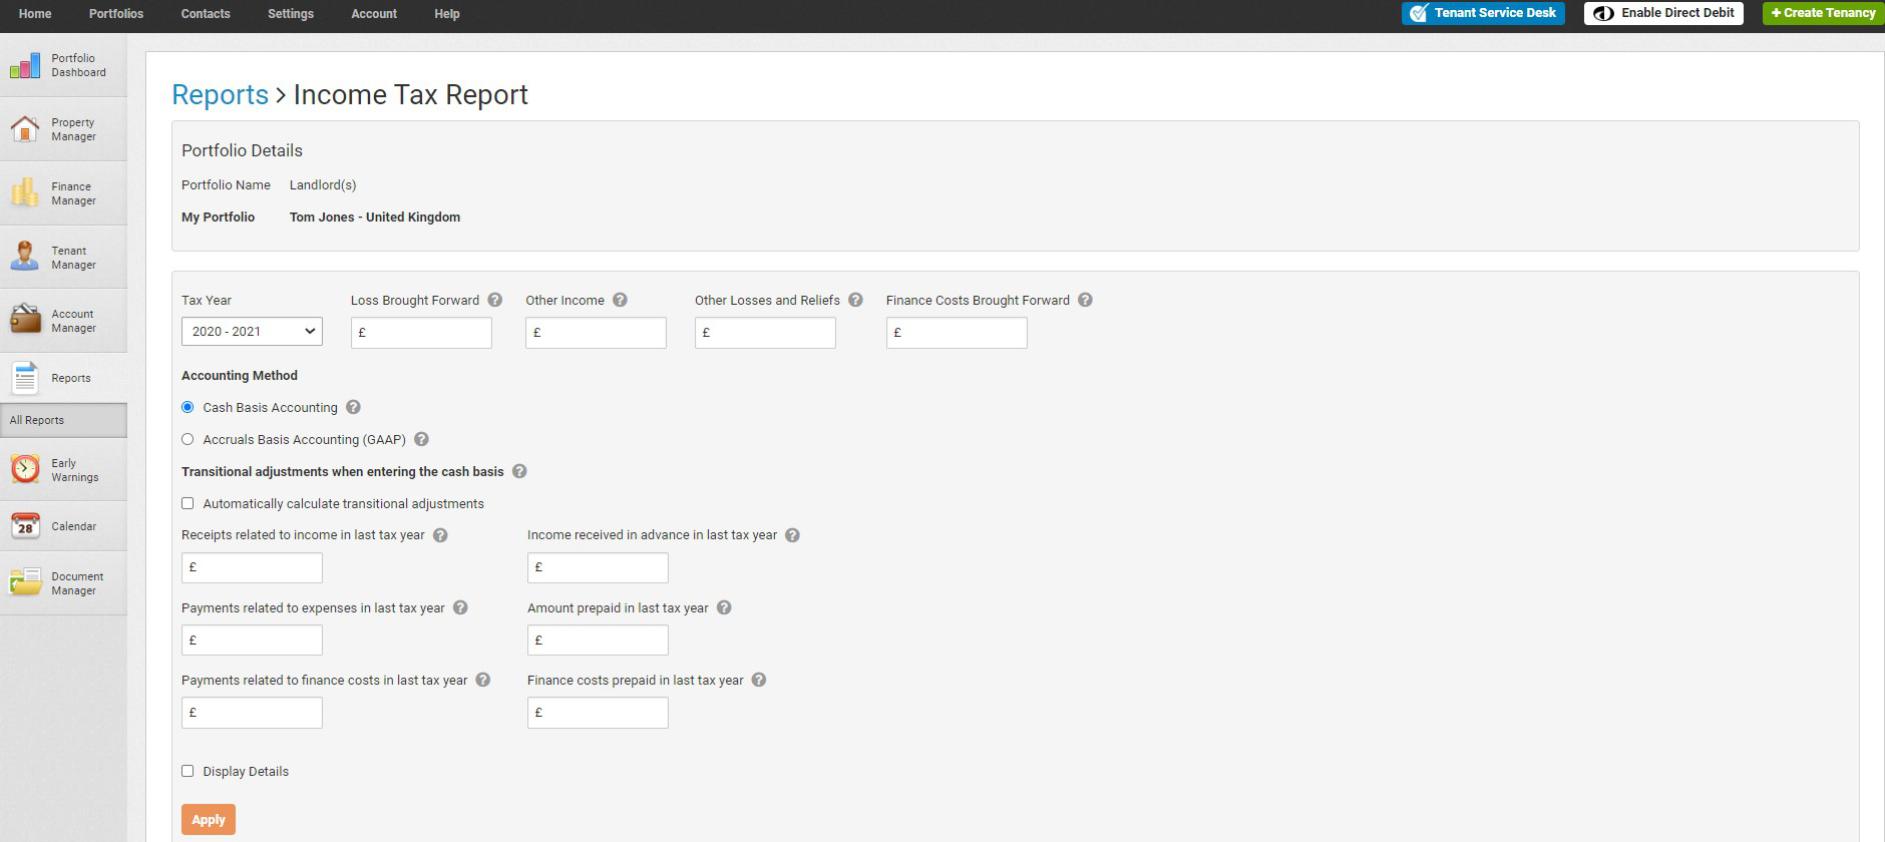Click the 'My Portfolio' name text

218,217
